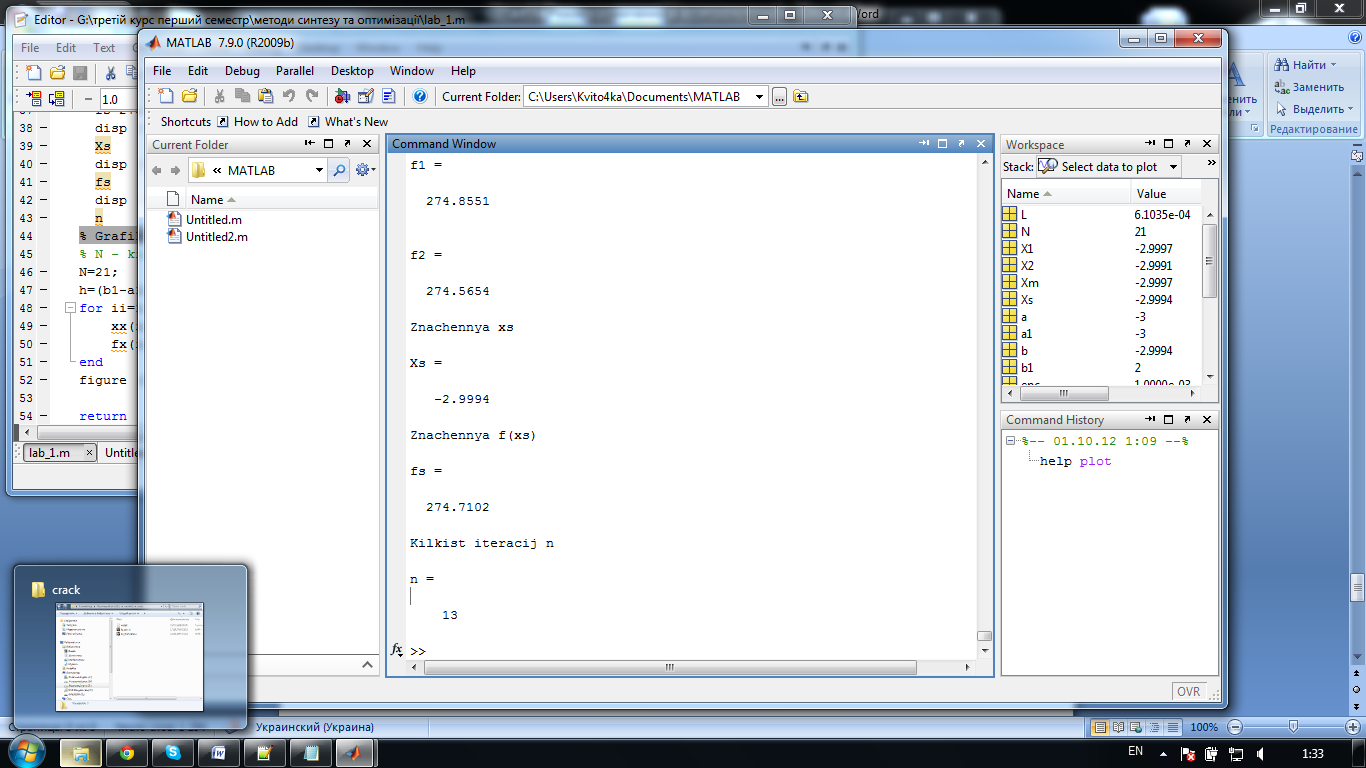The height and width of the screenshot is (768, 1366).
Task: Open Current Folder path dropdown in toolbar
Action: click(x=760, y=97)
